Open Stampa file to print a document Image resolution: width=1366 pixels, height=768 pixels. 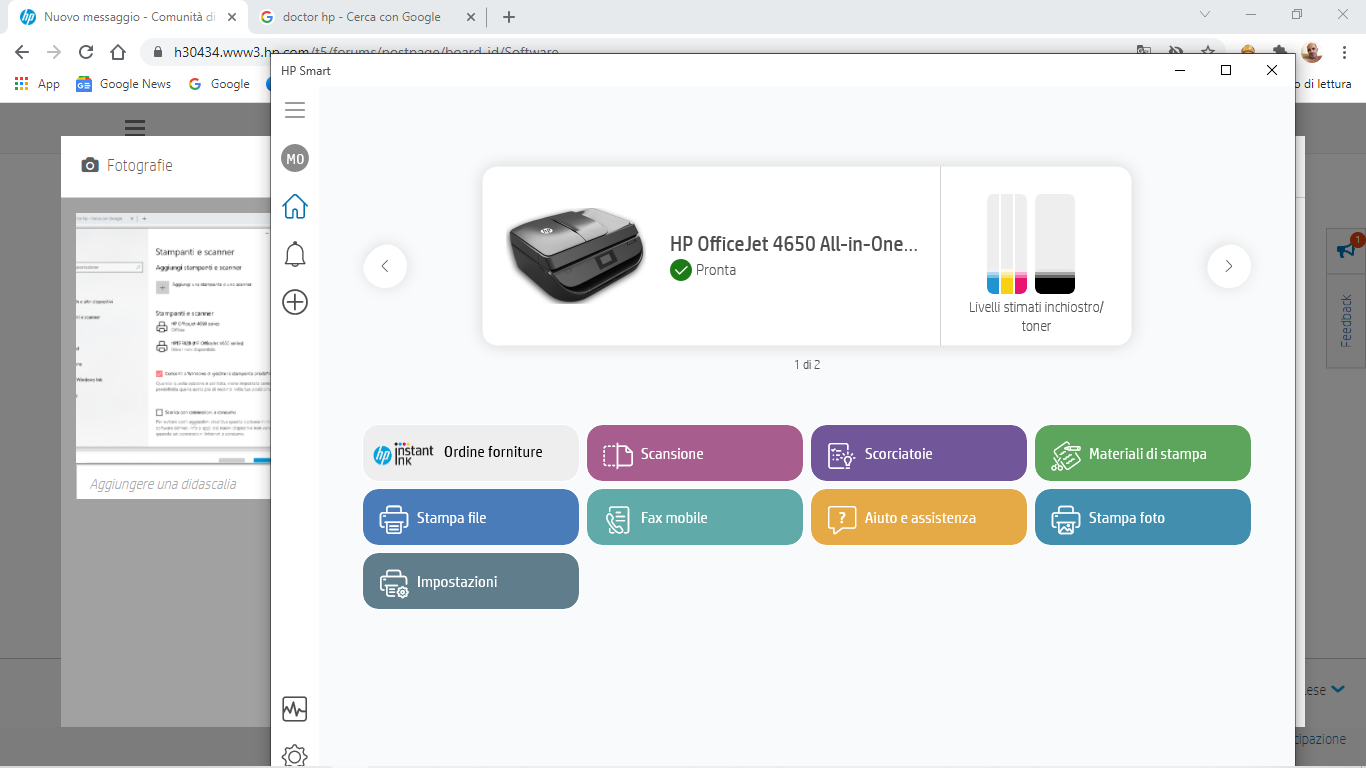click(x=470, y=517)
